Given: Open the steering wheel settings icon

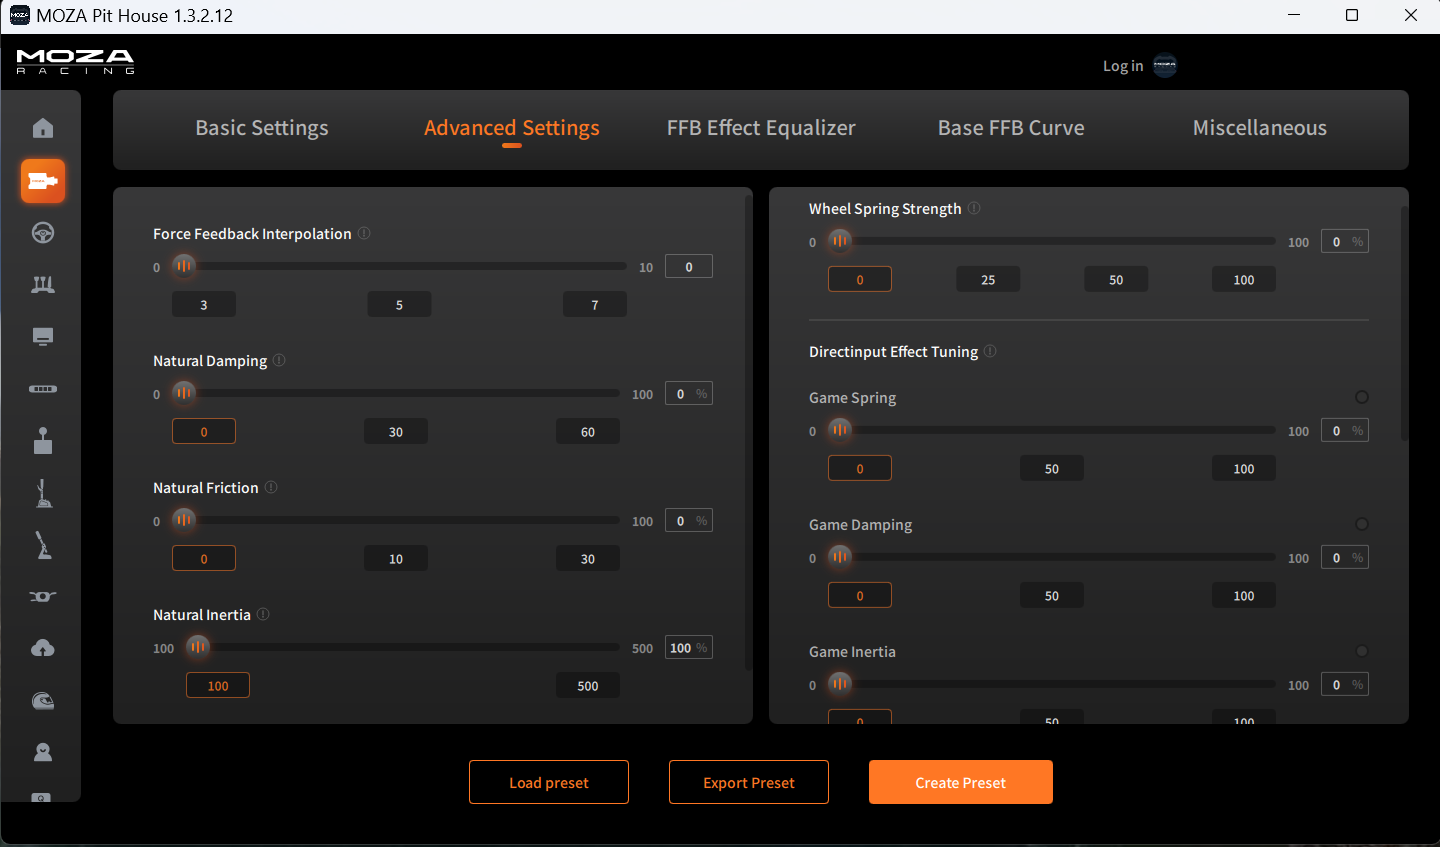Looking at the screenshot, I should (43, 233).
